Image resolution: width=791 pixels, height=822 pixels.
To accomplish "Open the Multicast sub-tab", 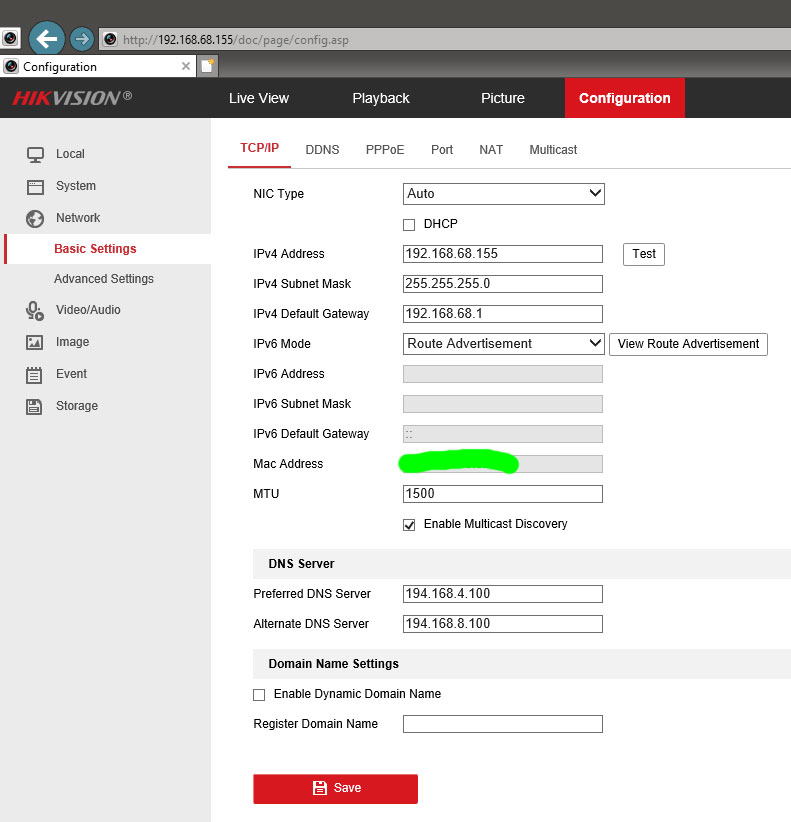I will 553,150.
